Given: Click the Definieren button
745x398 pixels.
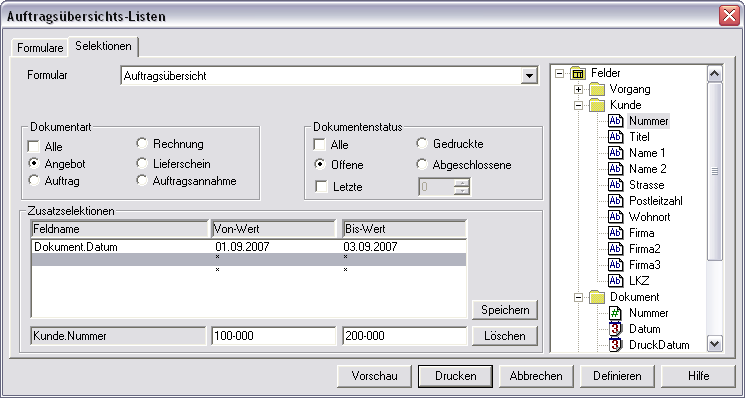Looking at the screenshot, I should coord(617,376).
